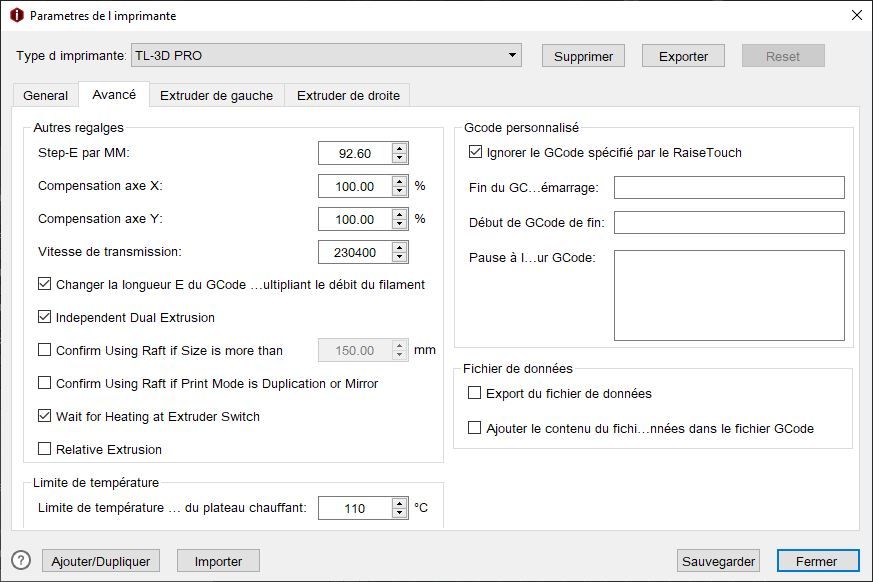The width and height of the screenshot is (873, 582).
Task: Enable the Relative Extrusion option
Action: point(45,449)
